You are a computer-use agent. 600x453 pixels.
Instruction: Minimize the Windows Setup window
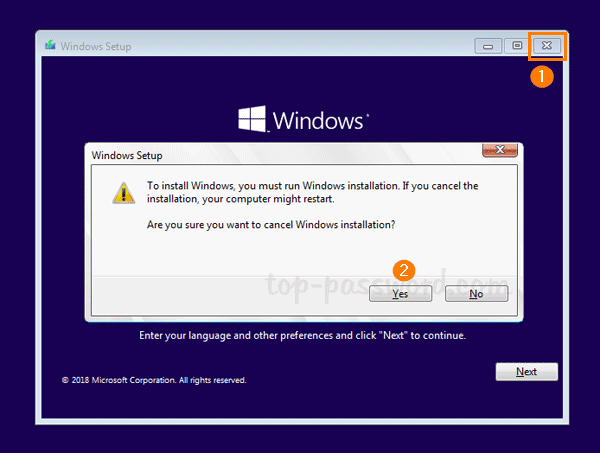pos(489,46)
